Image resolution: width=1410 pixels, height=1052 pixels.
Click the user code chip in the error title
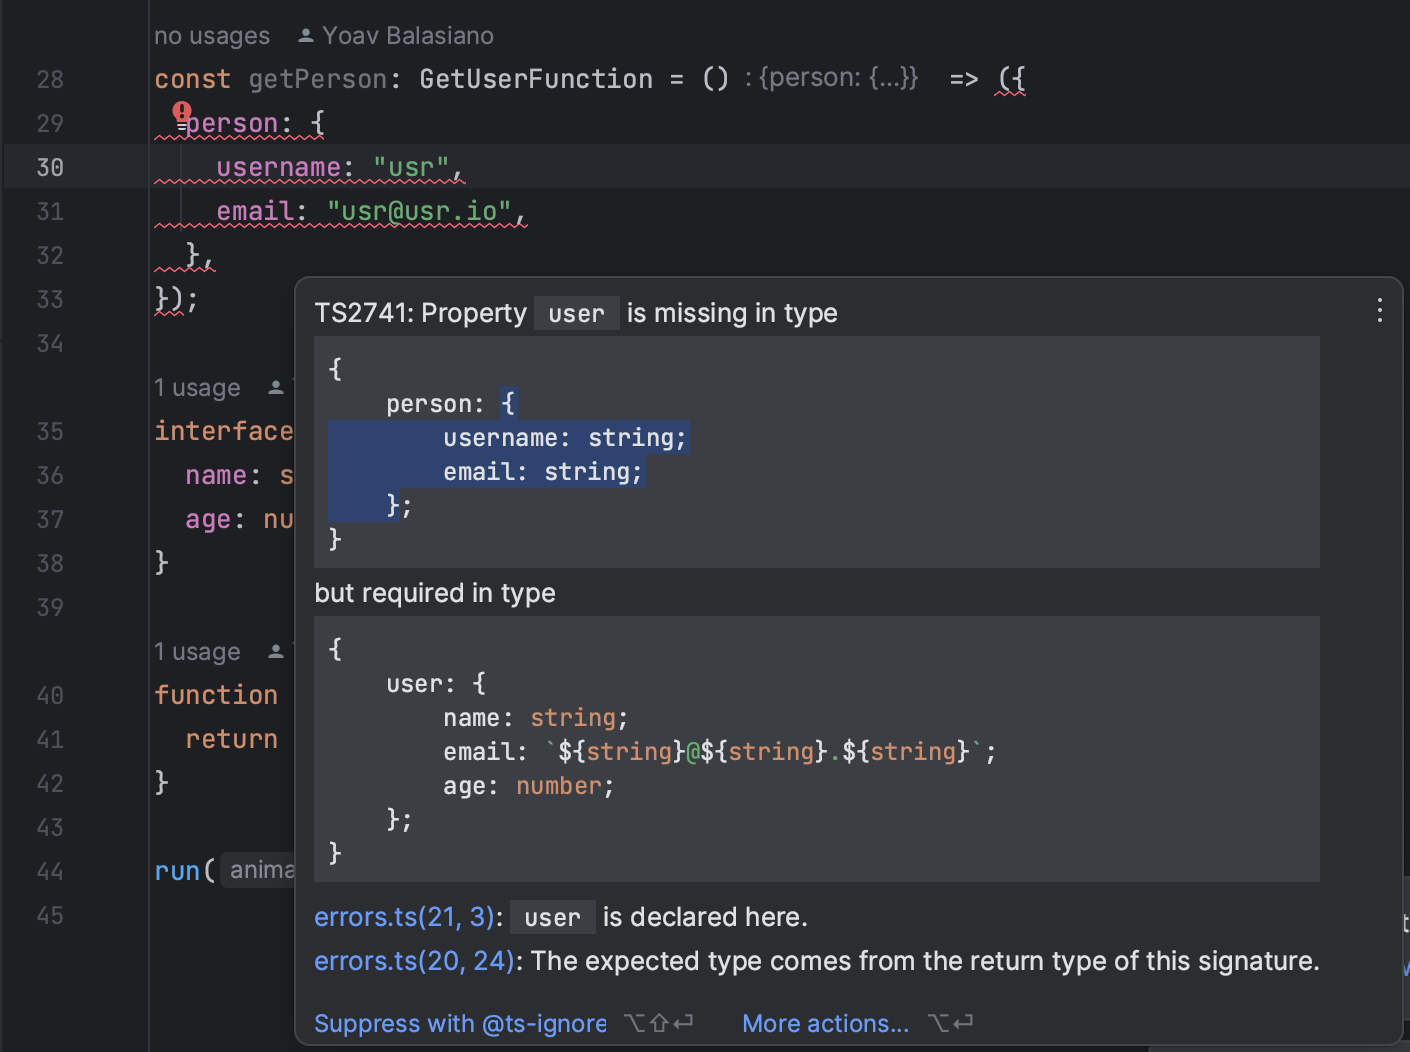click(x=576, y=313)
